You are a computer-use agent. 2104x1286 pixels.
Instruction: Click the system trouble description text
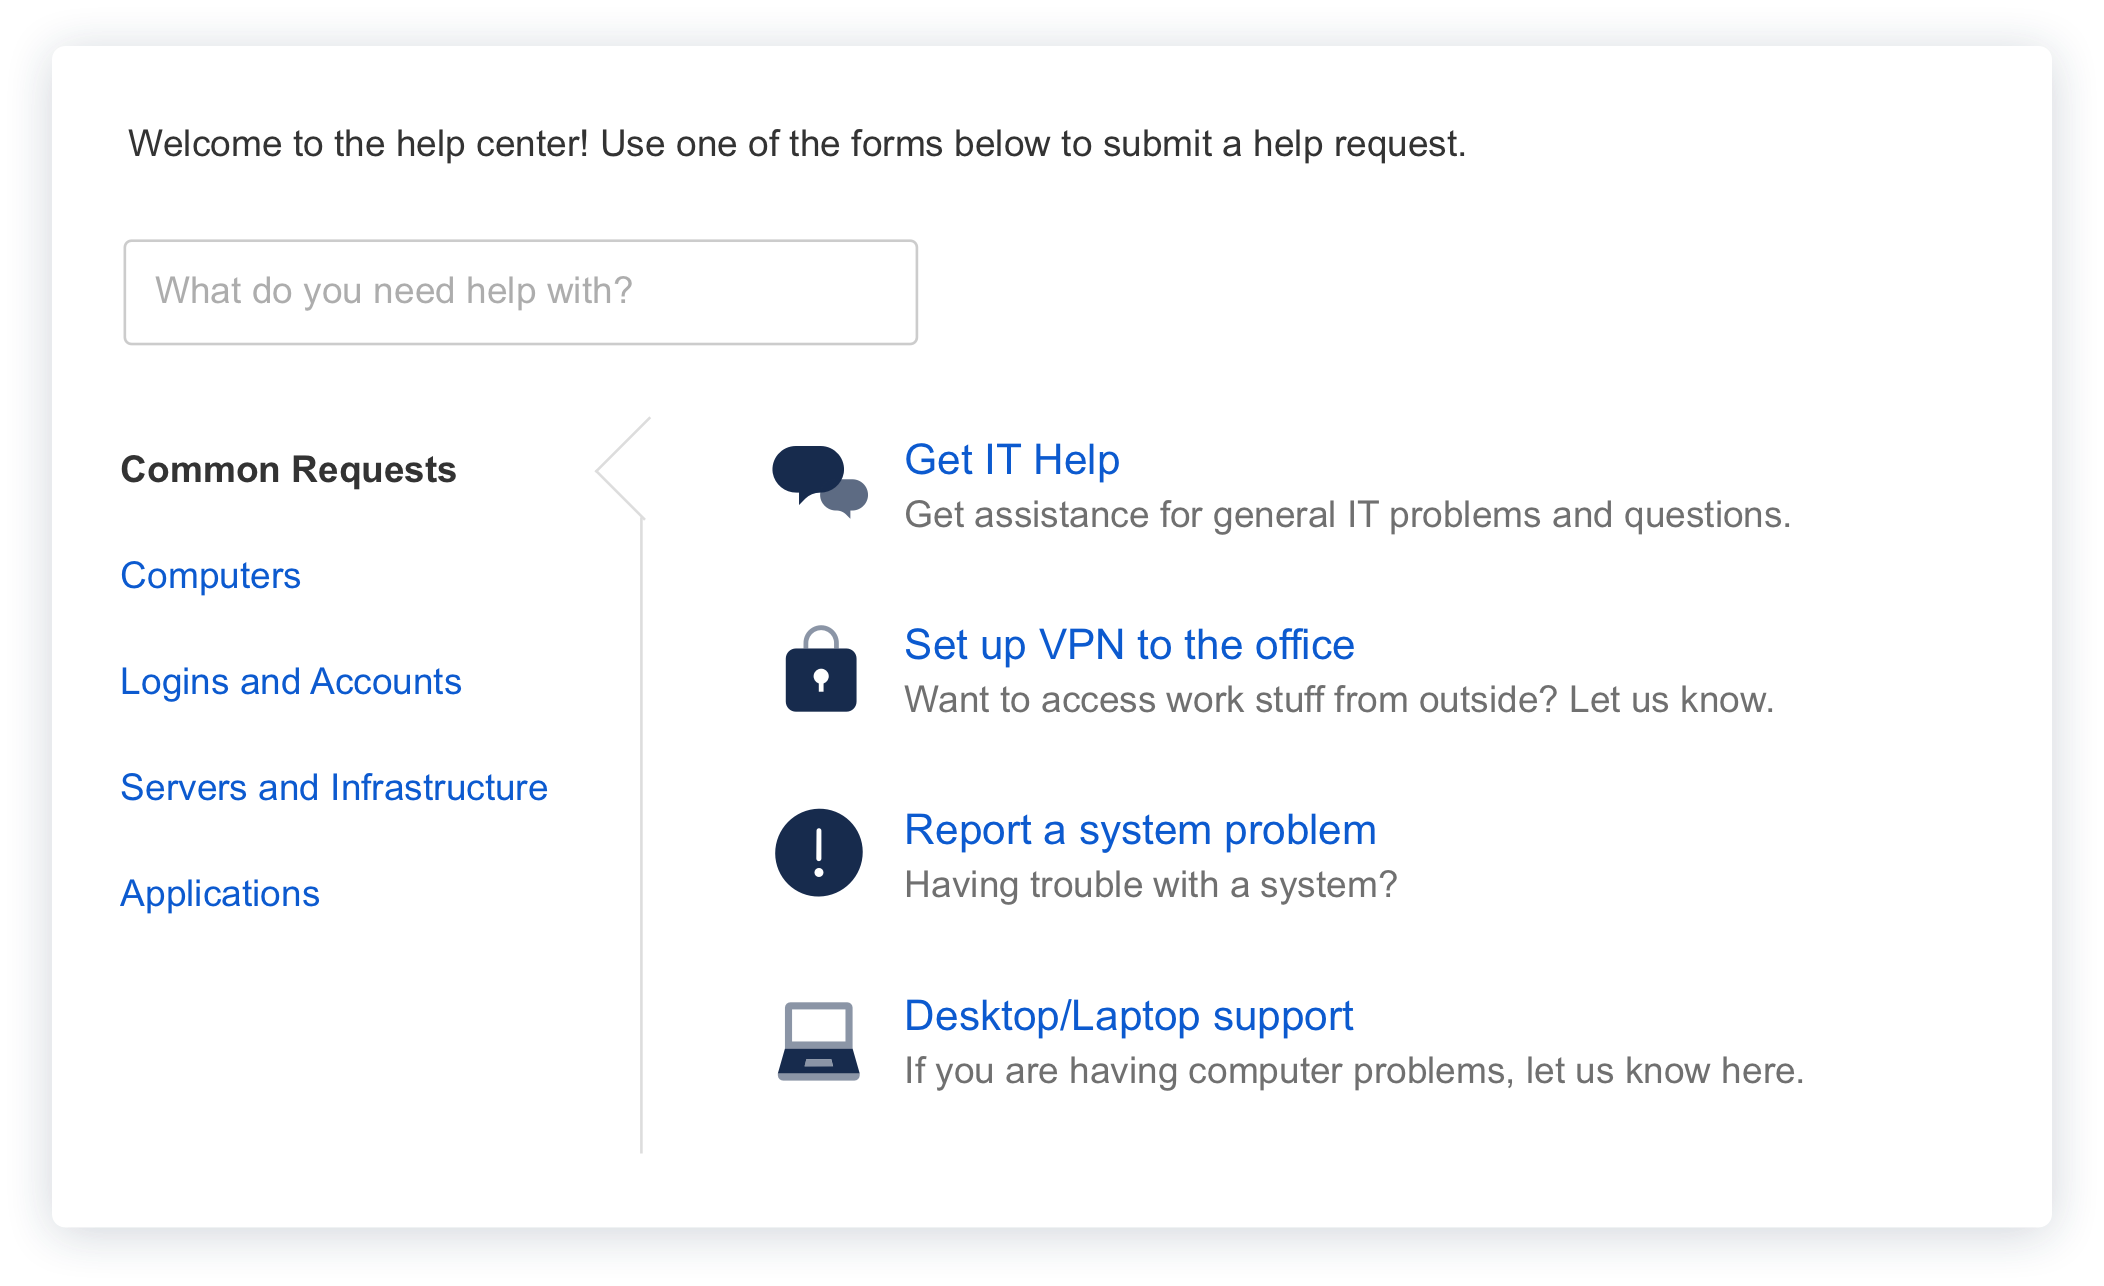click(1151, 884)
